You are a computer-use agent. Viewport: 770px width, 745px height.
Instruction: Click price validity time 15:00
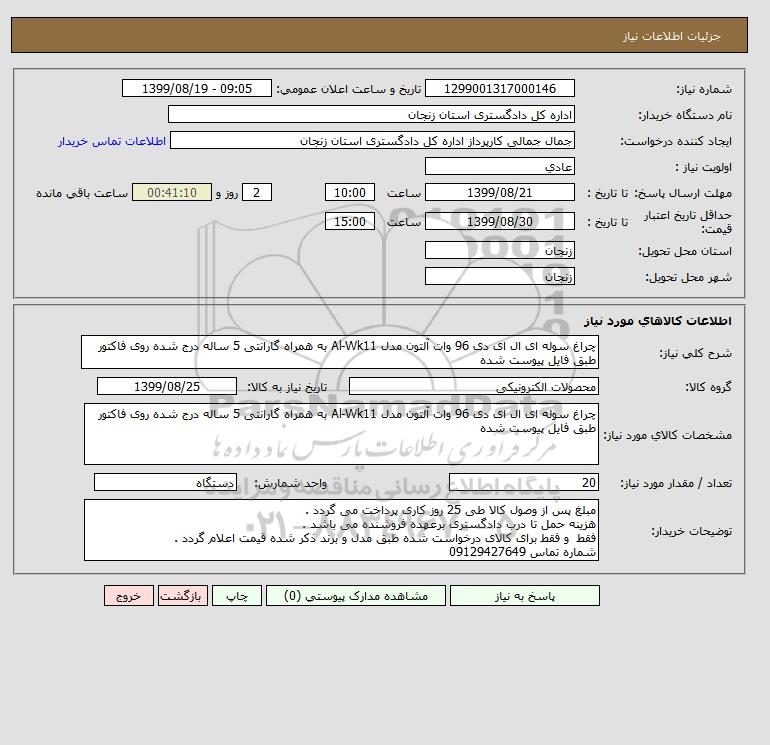pos(350,221)
